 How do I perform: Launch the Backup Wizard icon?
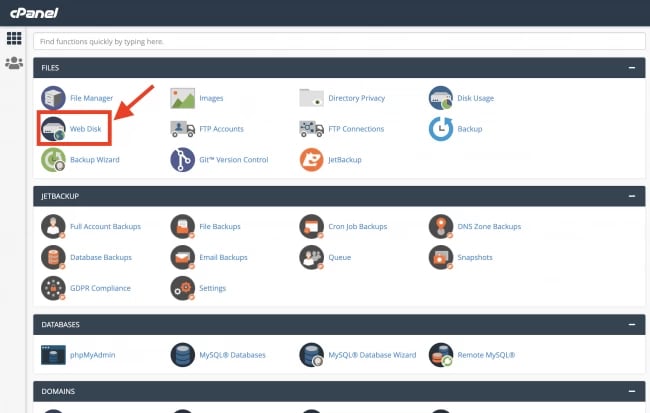(x=53, y=160)
